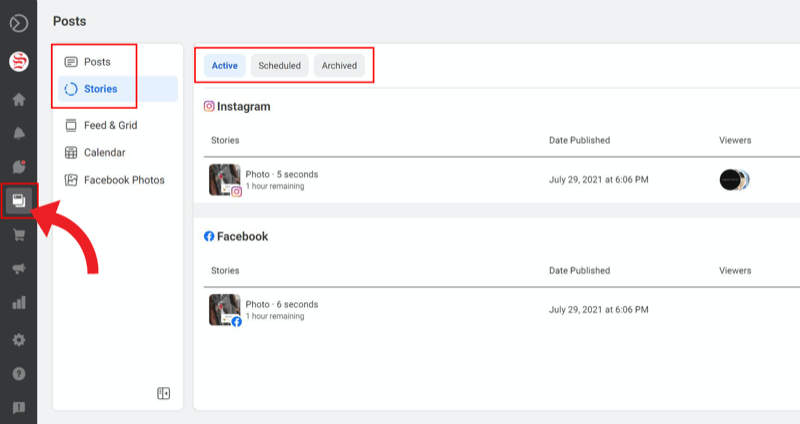Screen dimensions: 800x424
Task: View Instagram story viewers avatars
Action: [734, 180]
